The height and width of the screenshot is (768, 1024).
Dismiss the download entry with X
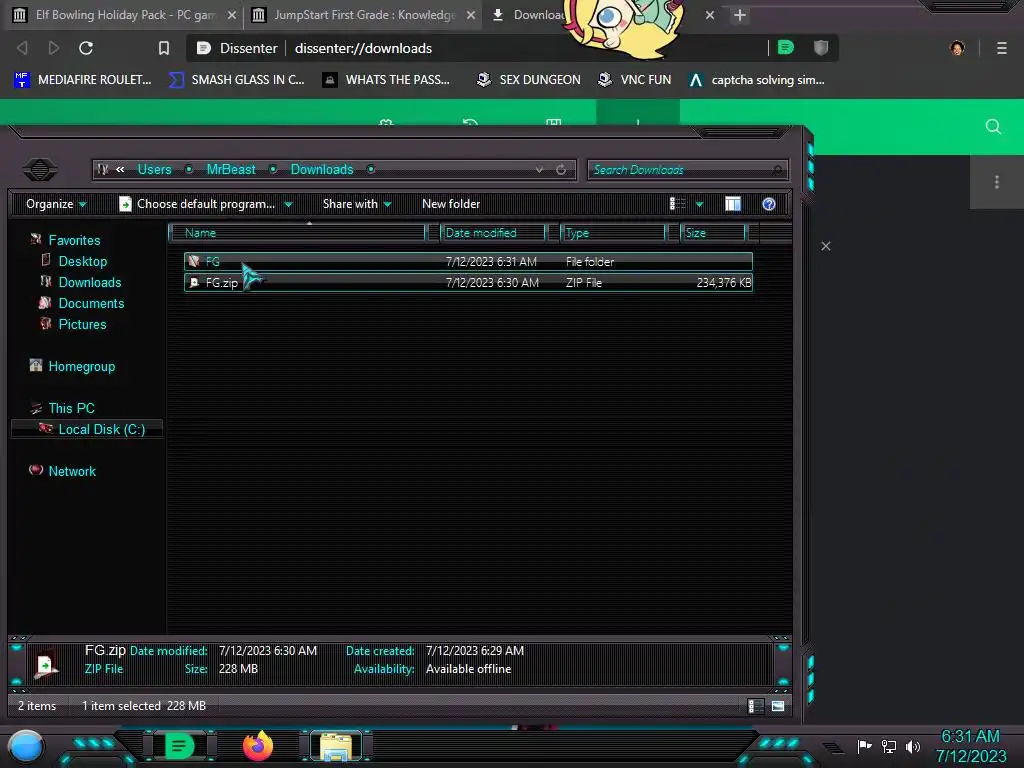pos(825,246)
